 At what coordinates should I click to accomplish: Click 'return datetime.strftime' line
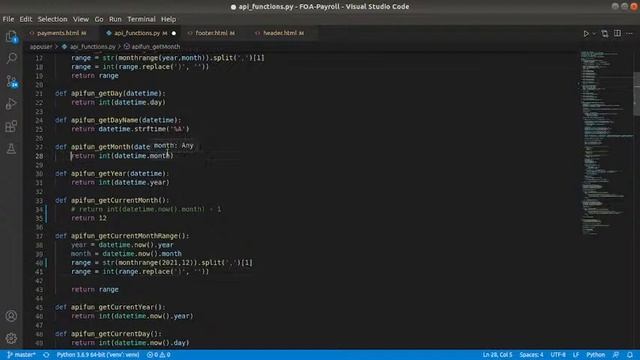click(x=130, y=129)
